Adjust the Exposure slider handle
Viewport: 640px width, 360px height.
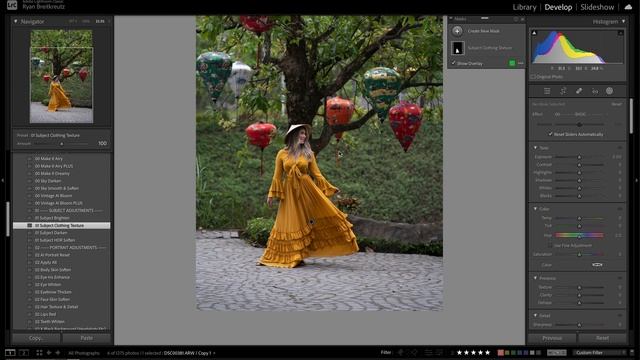pyautogui.click(x=579, y=157)
